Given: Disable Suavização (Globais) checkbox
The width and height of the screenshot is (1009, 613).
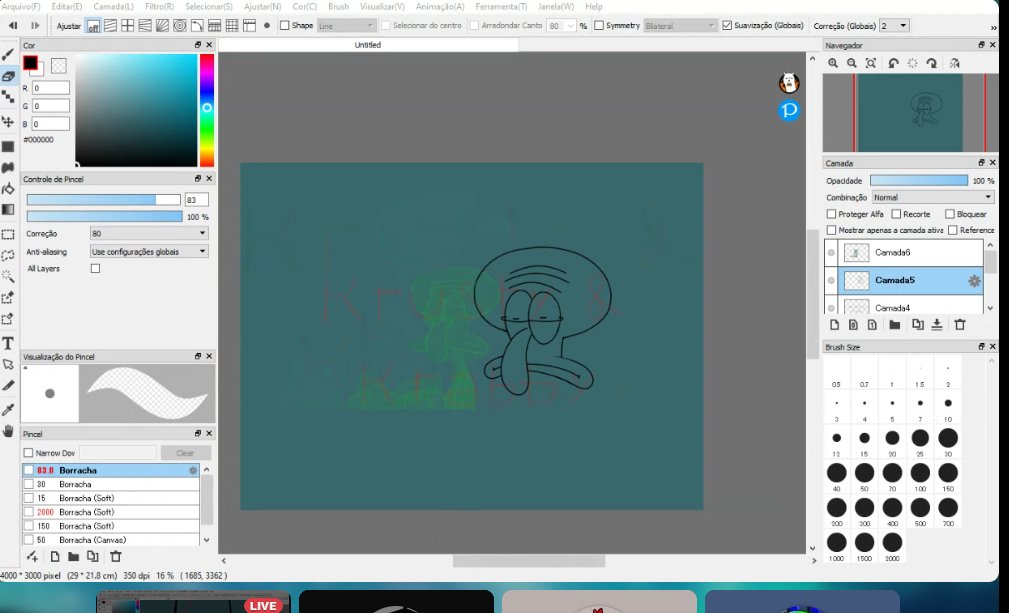Looking at the screenshot, I should point(727,26).
